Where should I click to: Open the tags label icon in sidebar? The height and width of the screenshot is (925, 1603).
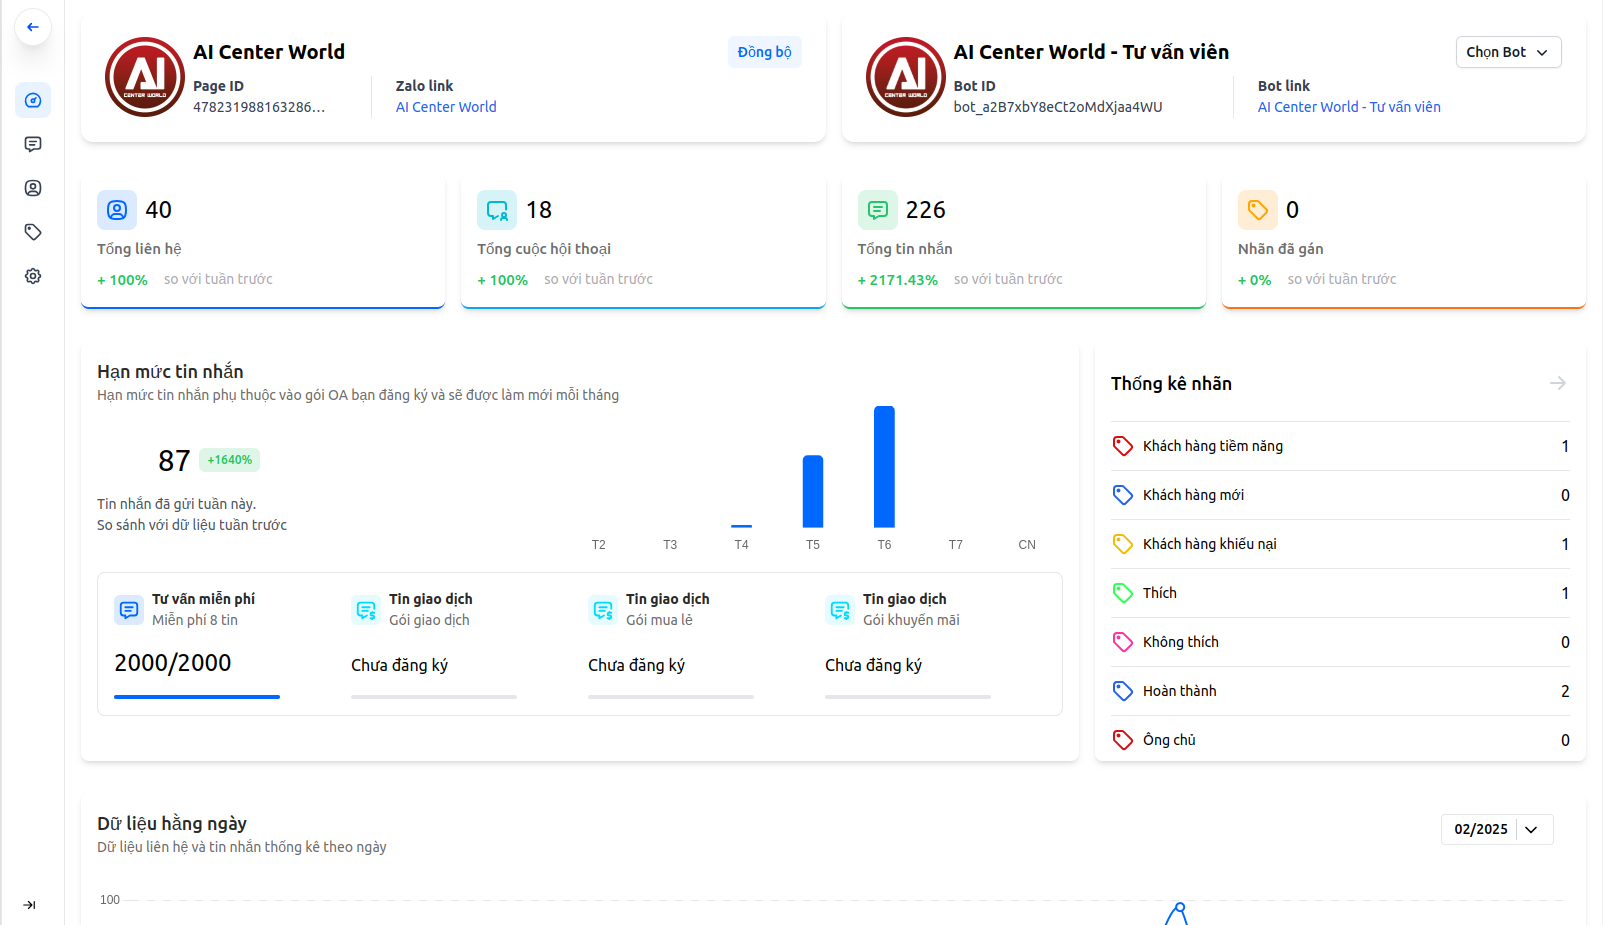point(33,232)
